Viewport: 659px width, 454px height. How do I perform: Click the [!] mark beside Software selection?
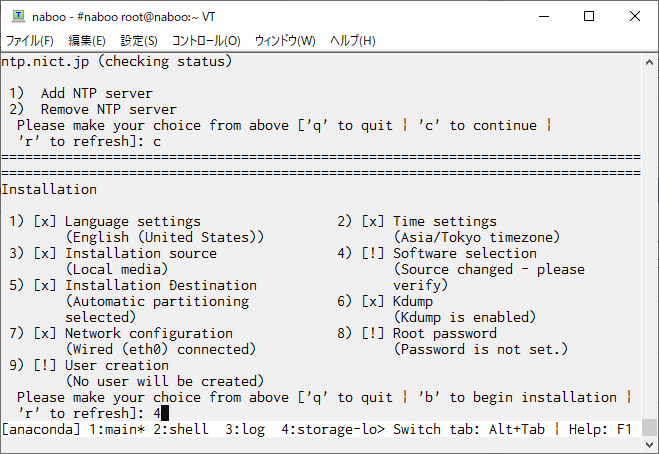coord(373,253)
